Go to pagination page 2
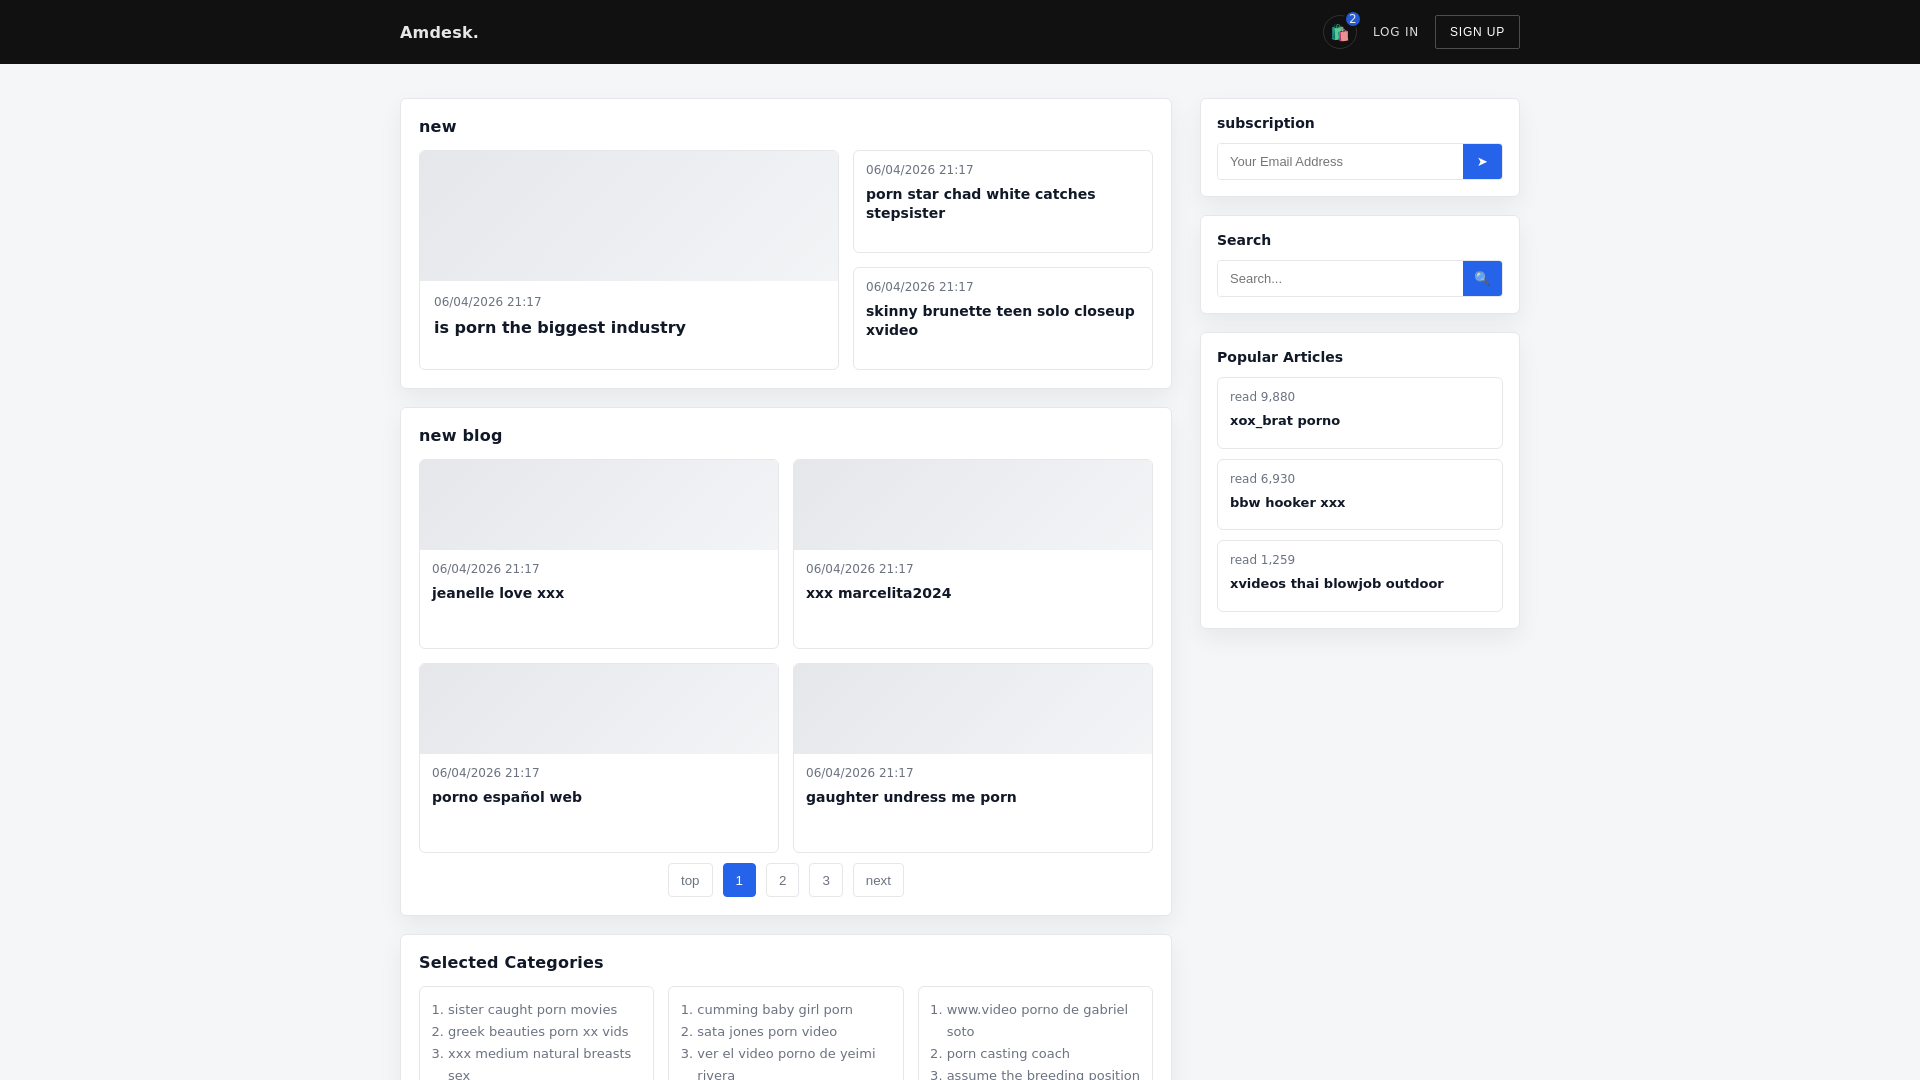 point(782,880)
